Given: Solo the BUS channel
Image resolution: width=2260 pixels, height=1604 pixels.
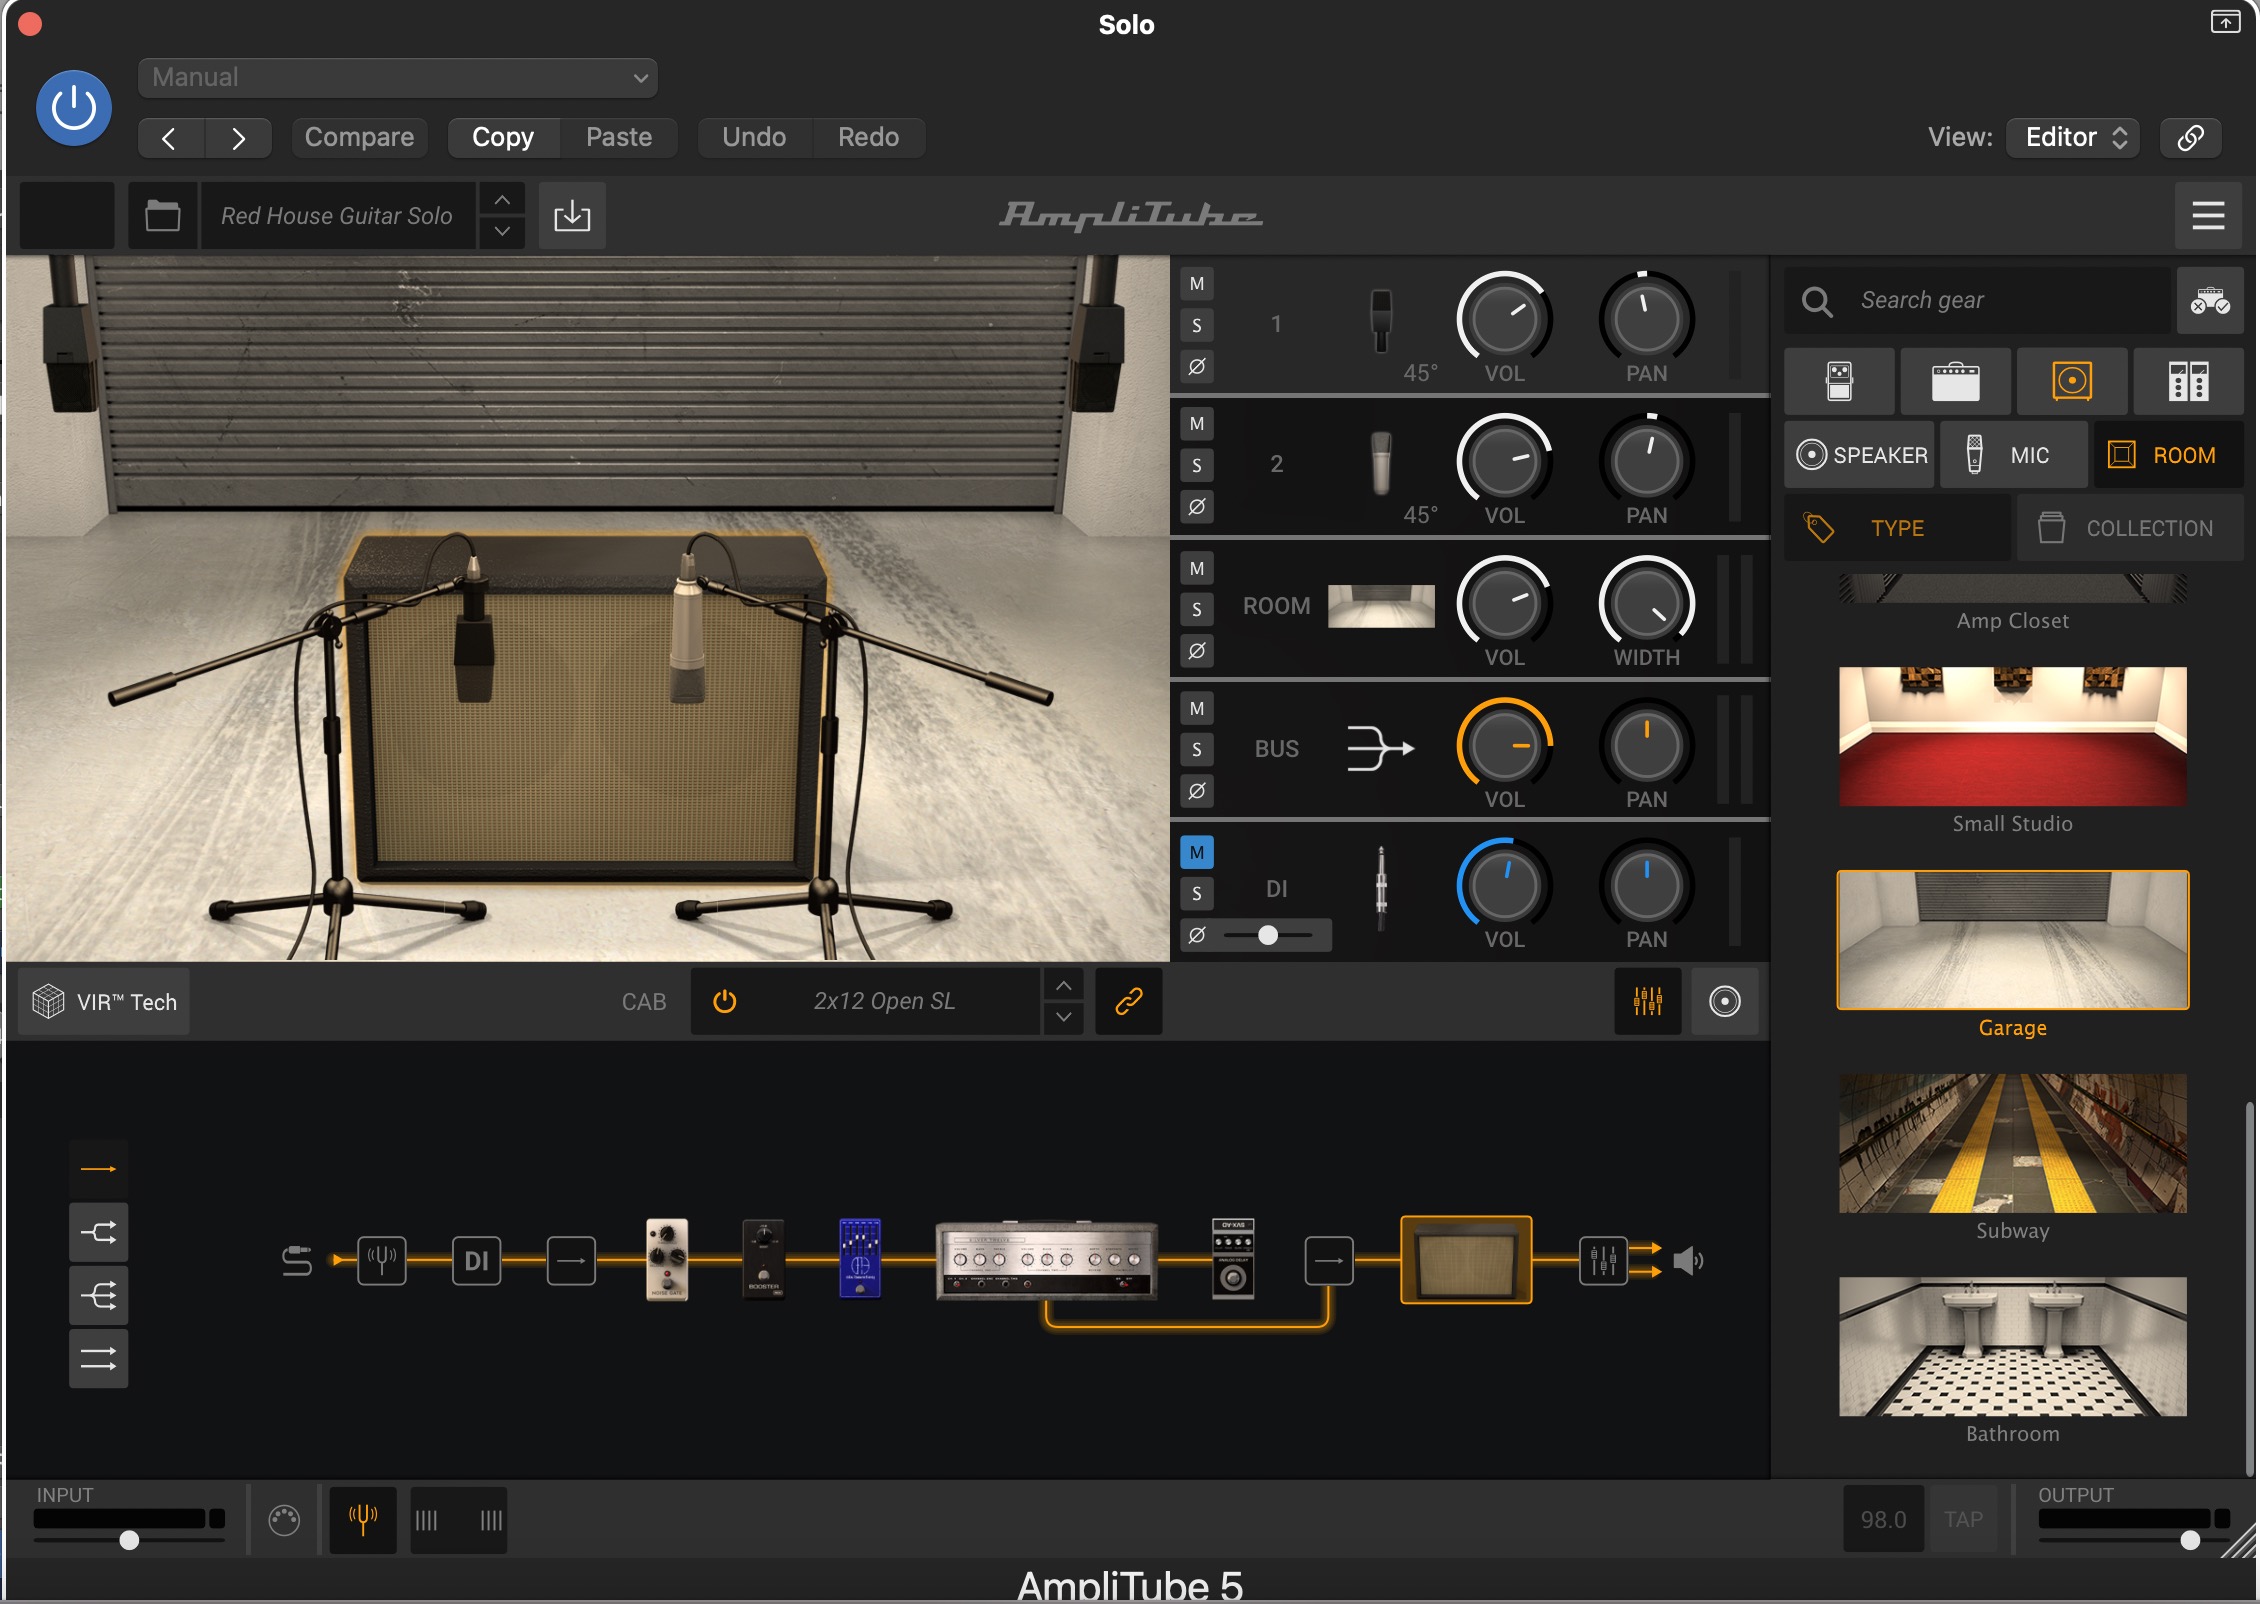Looking at the screenshot, I should point(1197,750).
